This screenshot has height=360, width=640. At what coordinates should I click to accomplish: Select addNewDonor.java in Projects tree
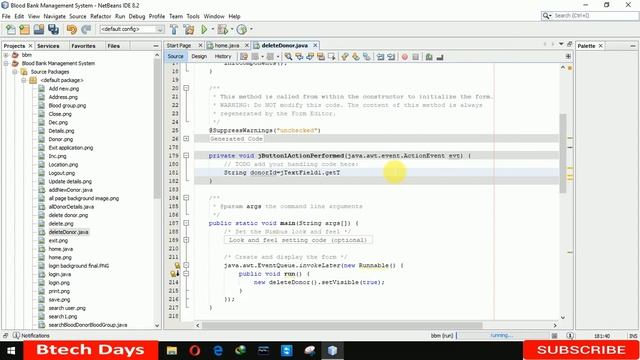coord(70,190)
